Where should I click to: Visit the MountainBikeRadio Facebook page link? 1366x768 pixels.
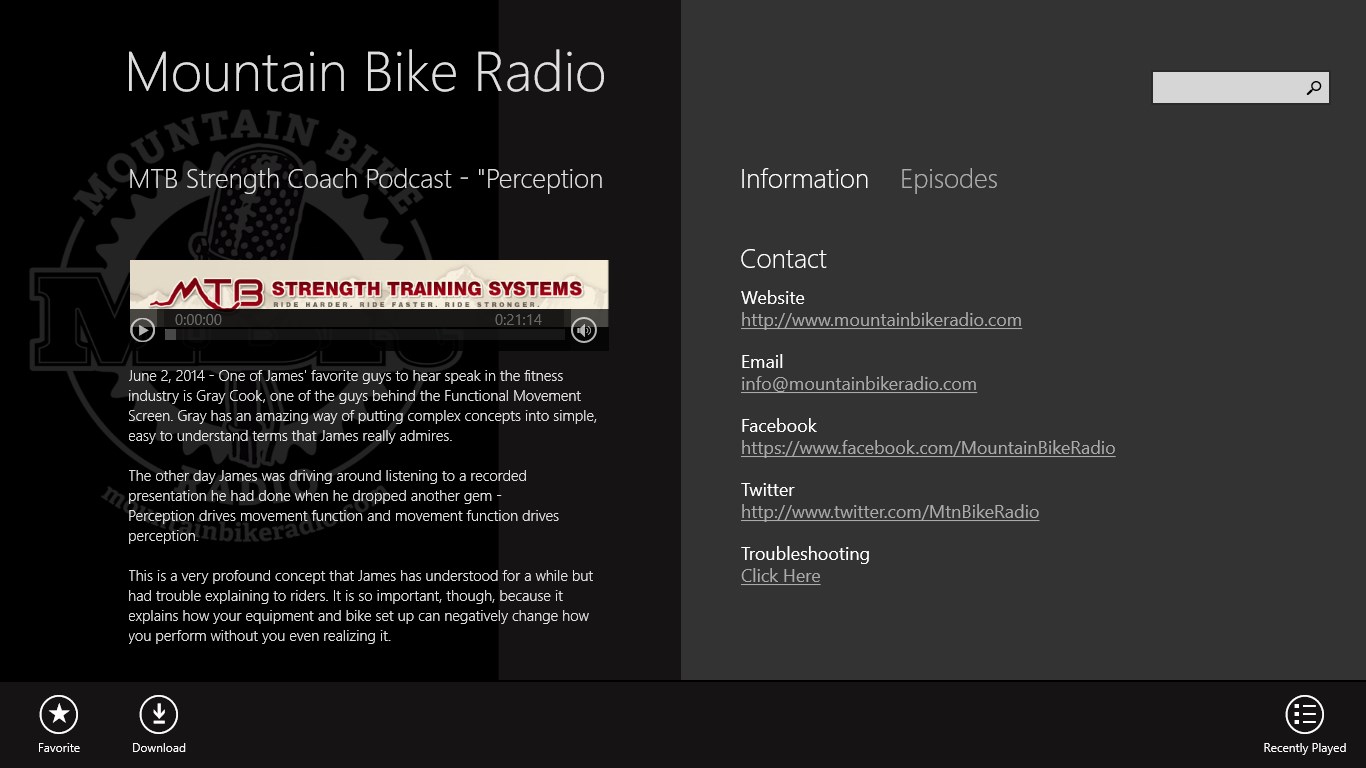pyautogui.click(x=927, y=449)
